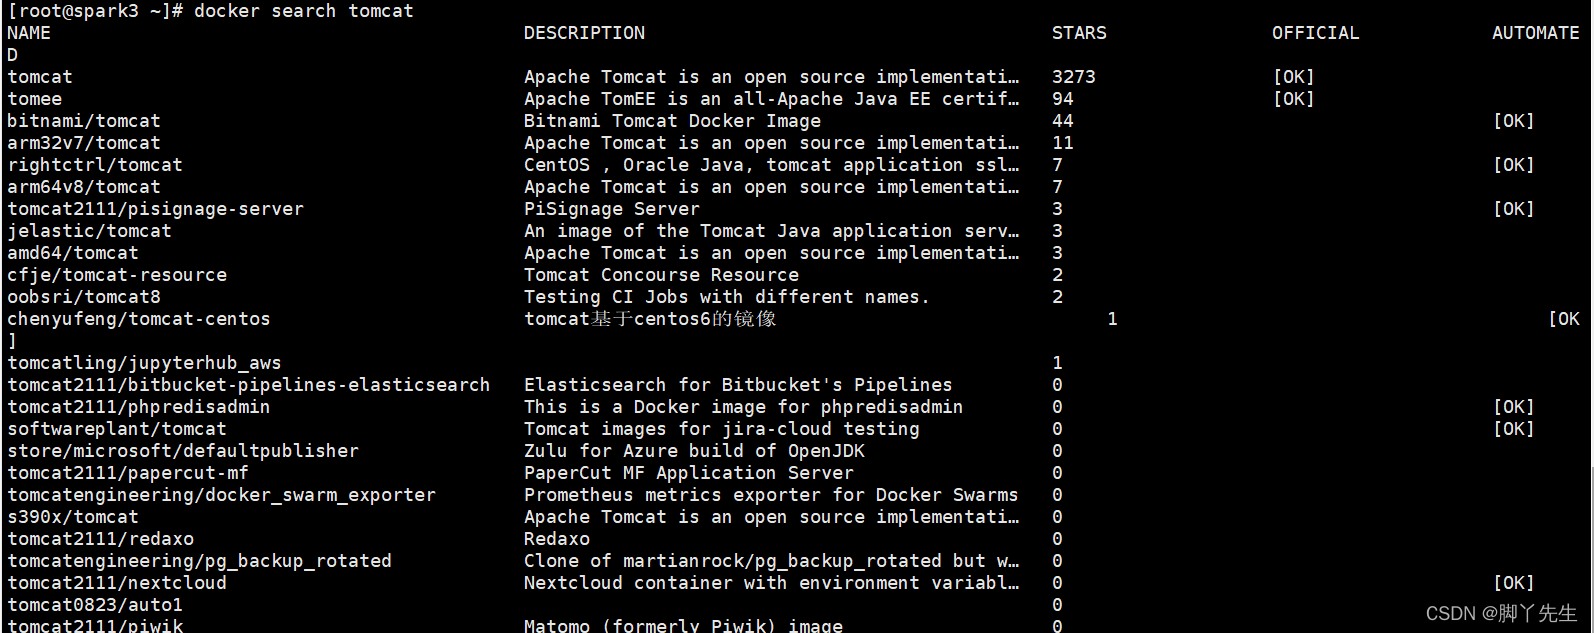Click the rightctrl/tomcat image name
Screen dimensions: 1594x633
(x=95, y=165)
